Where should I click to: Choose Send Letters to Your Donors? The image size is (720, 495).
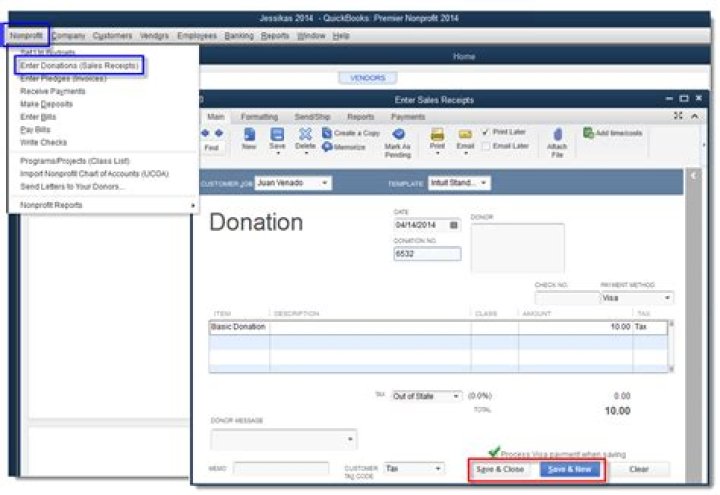[x=72, y=186]
